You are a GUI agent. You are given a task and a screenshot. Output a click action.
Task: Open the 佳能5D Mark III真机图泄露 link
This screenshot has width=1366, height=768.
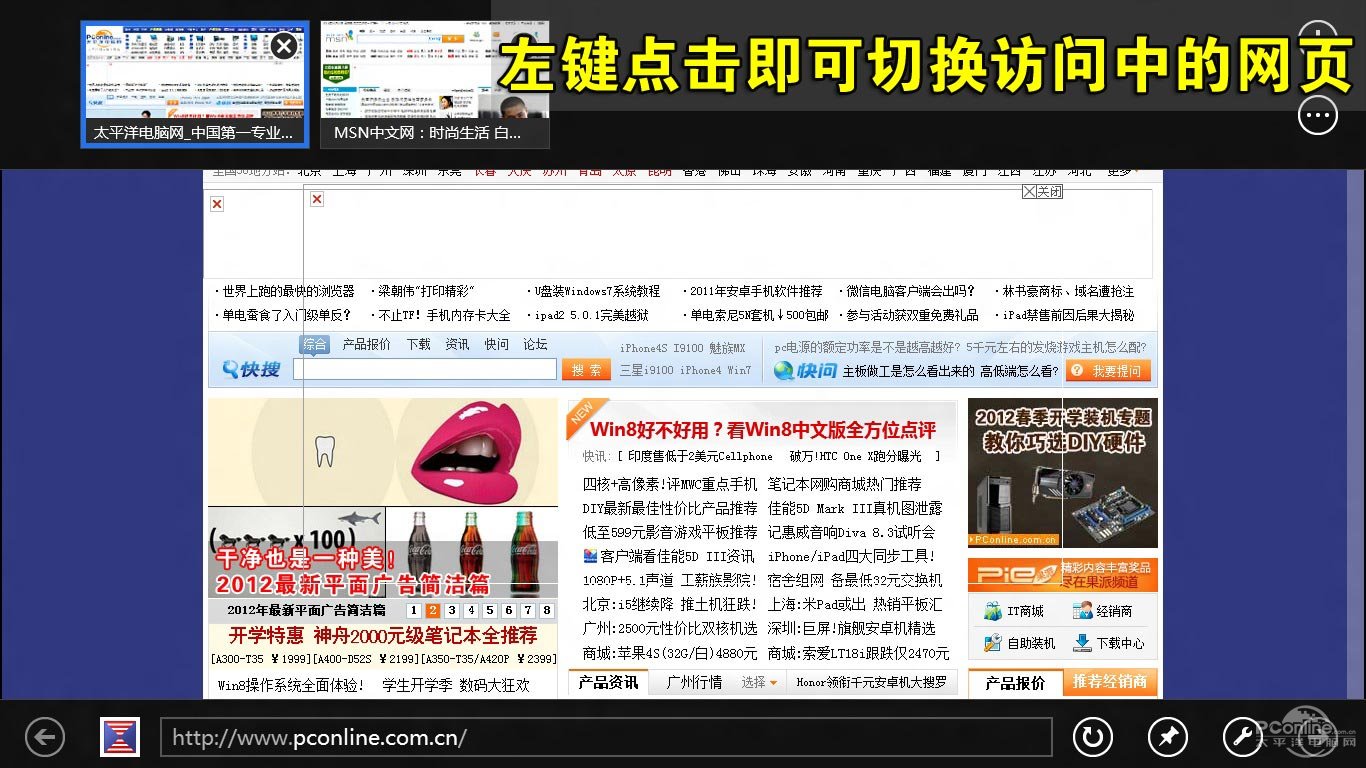[x=855, y=508]
